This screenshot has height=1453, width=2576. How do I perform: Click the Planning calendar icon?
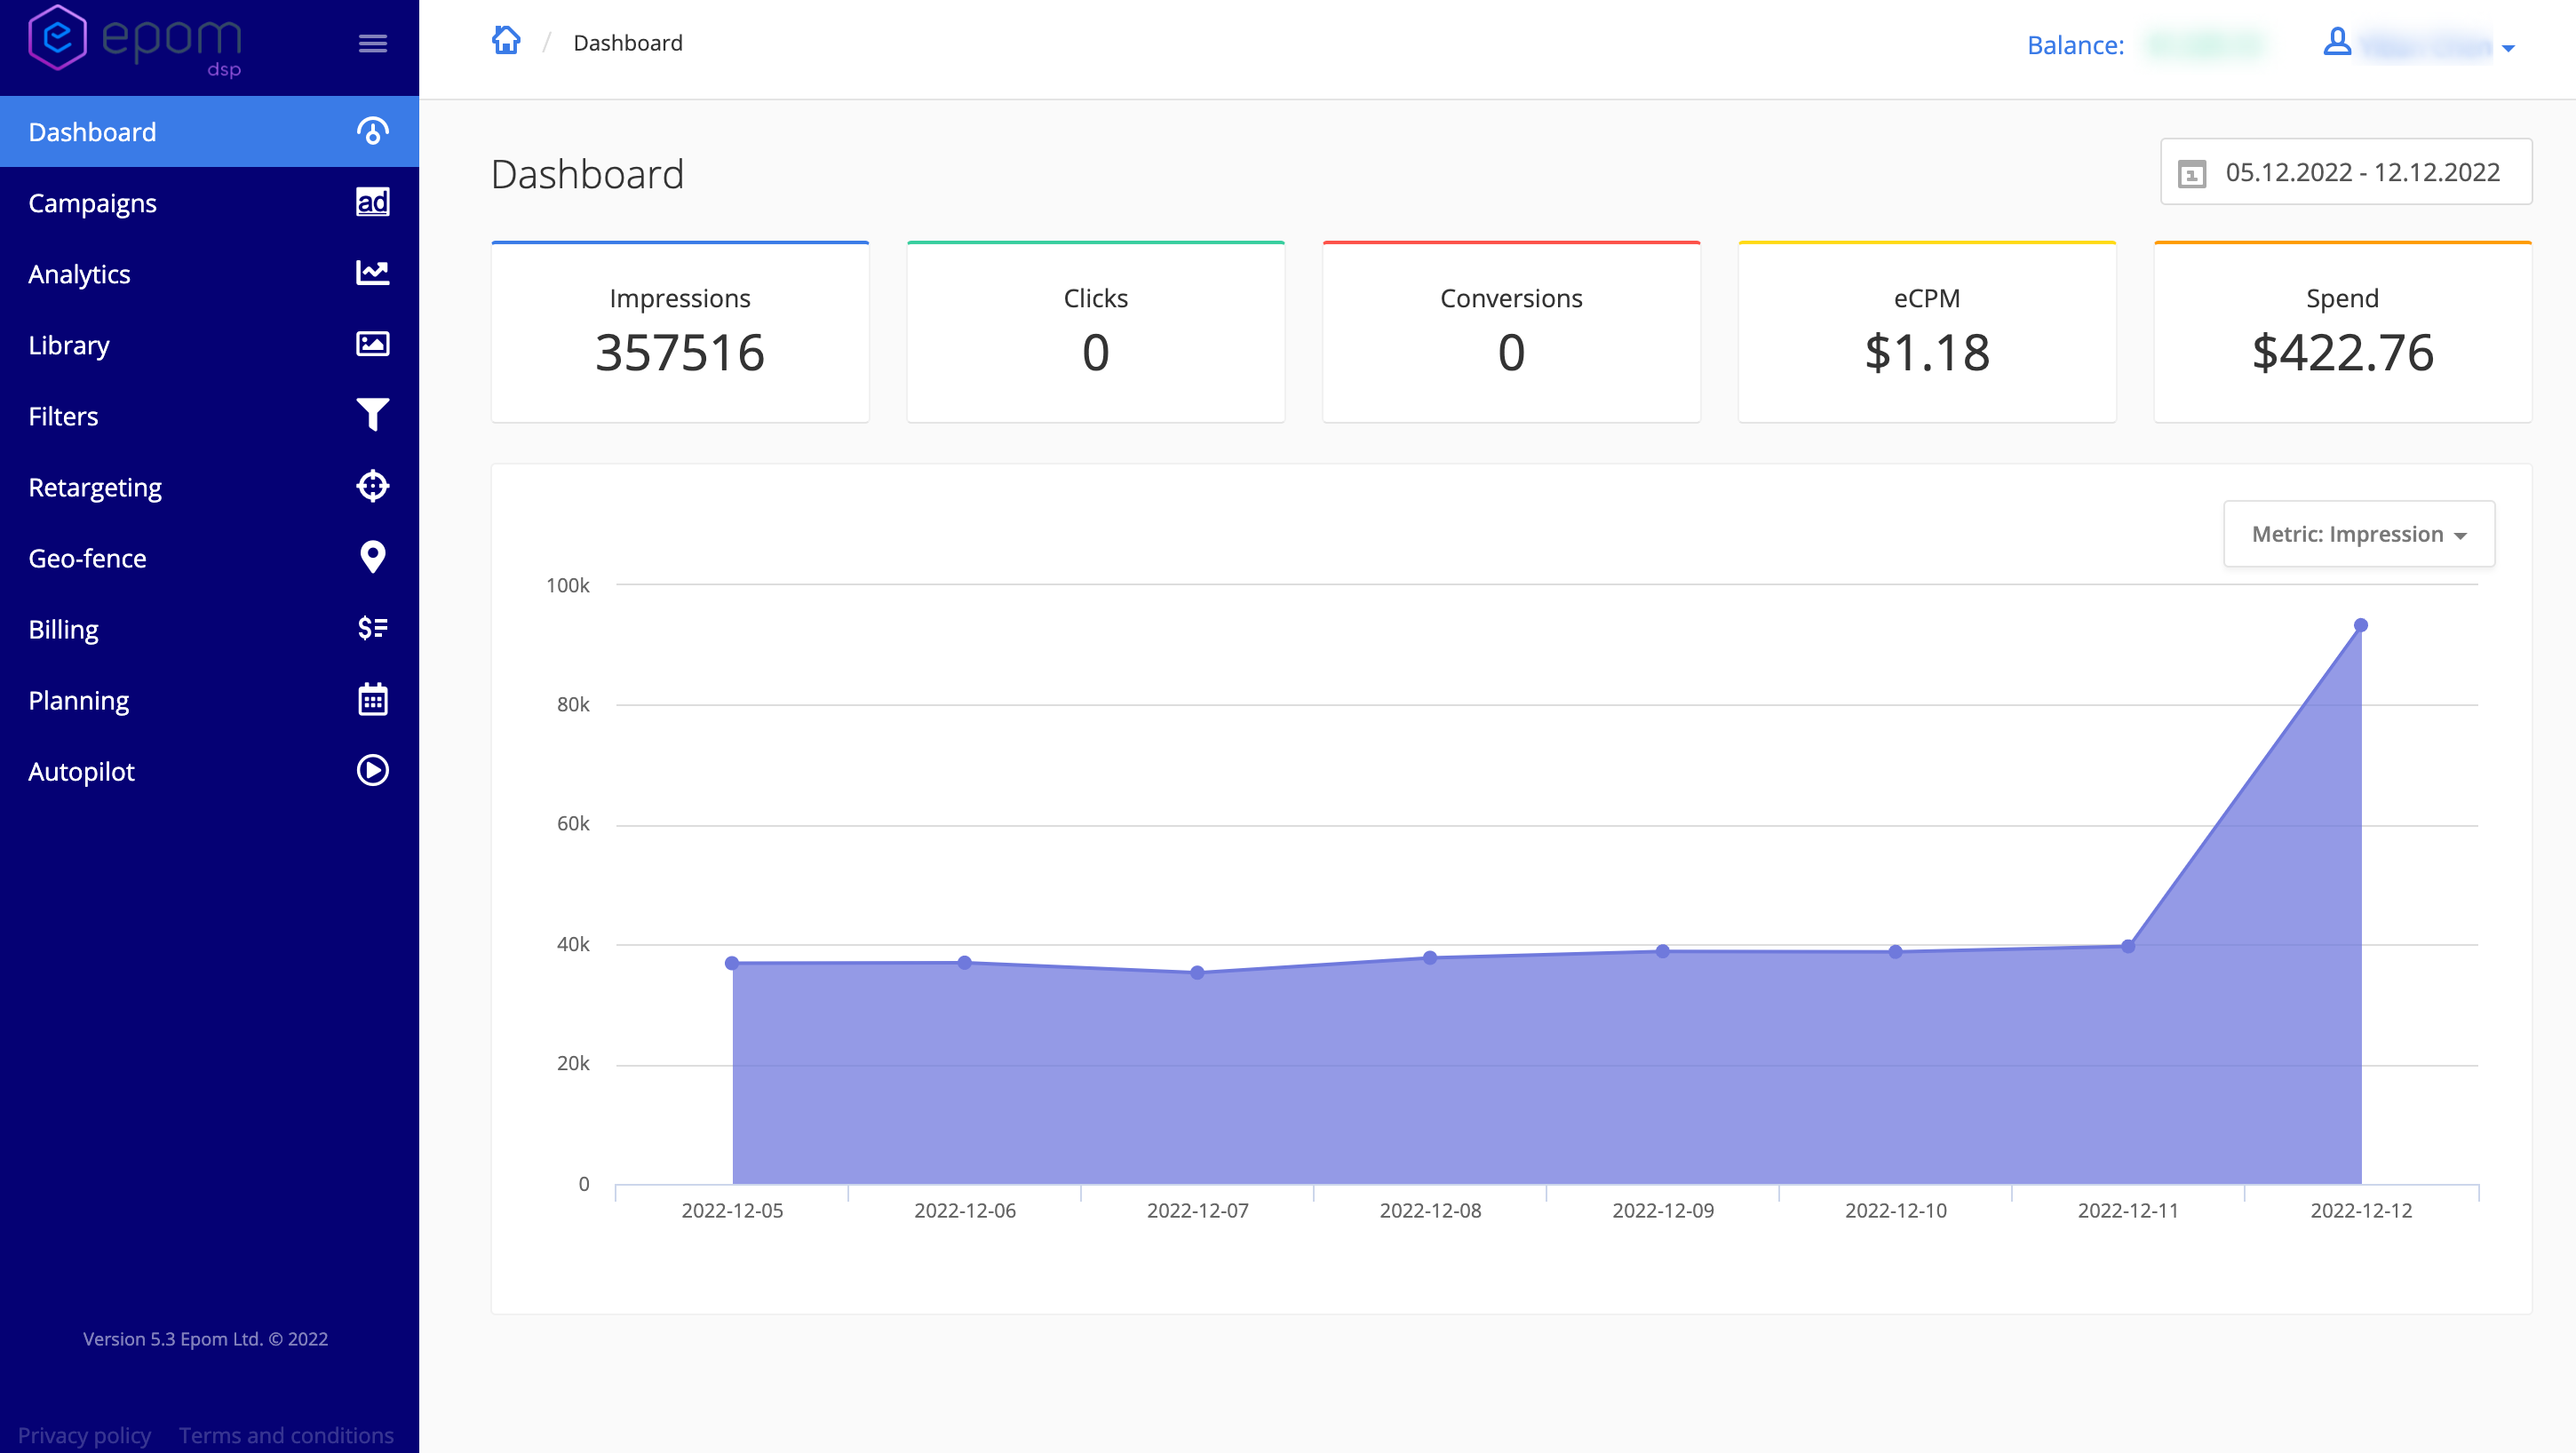click(372, 699)
